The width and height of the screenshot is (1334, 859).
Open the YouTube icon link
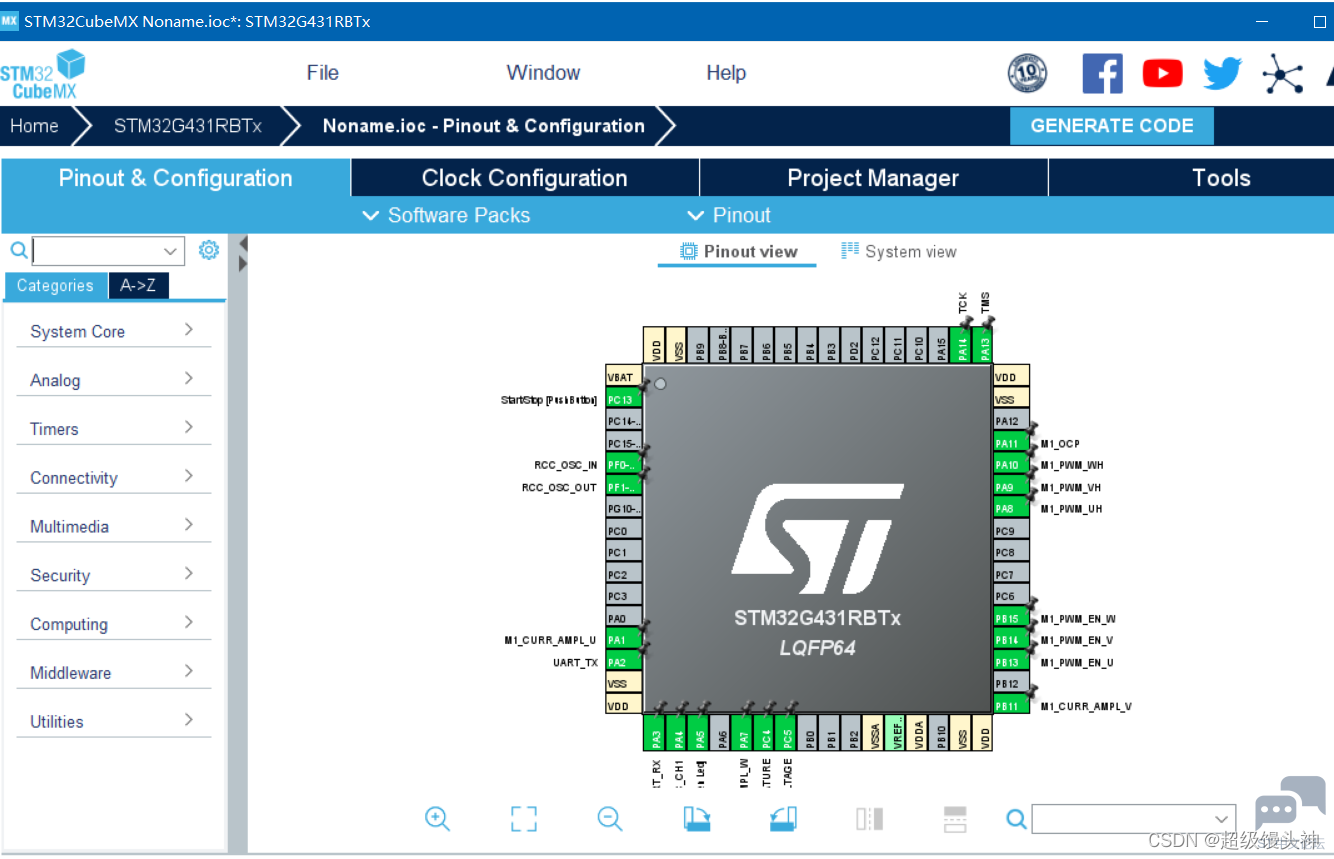pos(1162,74)
